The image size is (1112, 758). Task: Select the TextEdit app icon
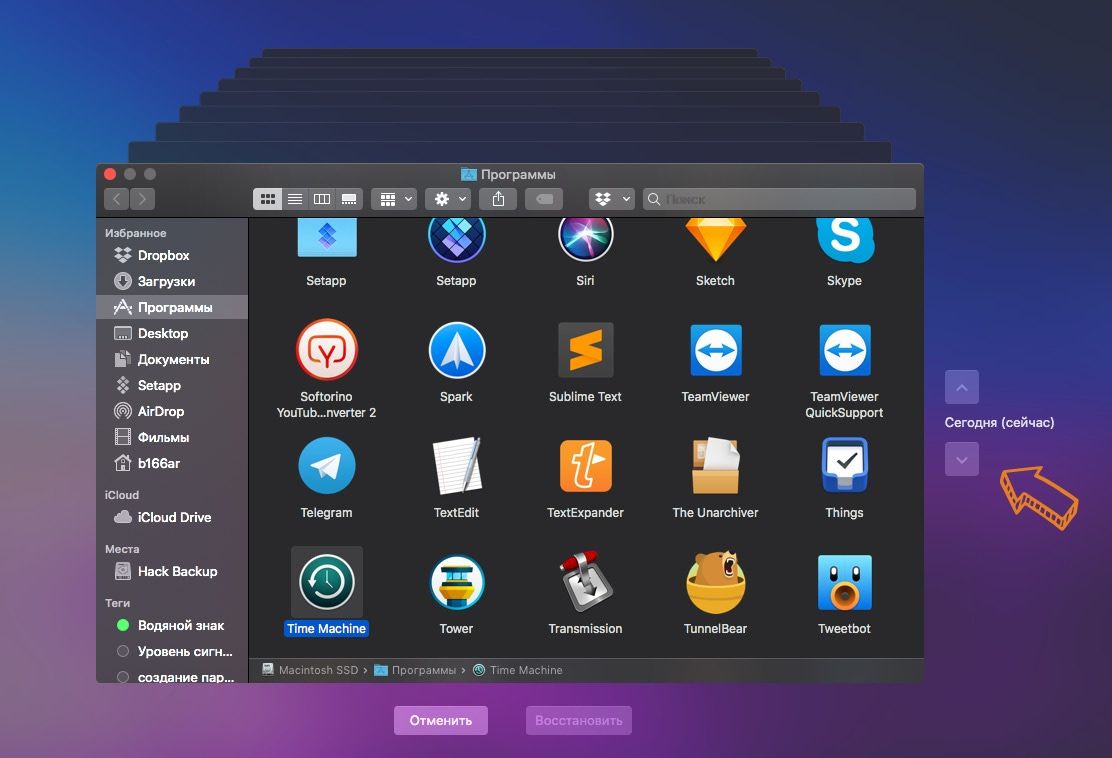[x=457, y=466]
